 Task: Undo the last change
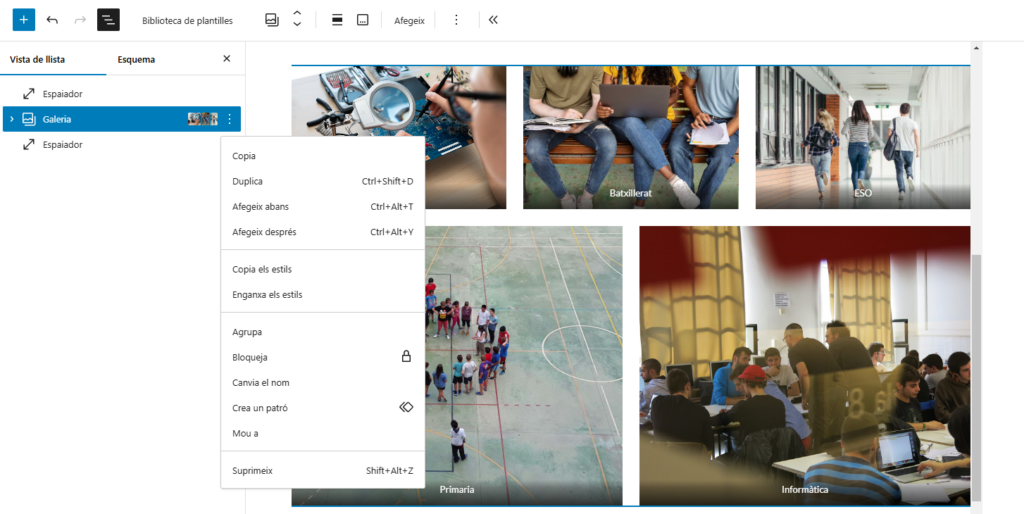(x=52, y=20)
